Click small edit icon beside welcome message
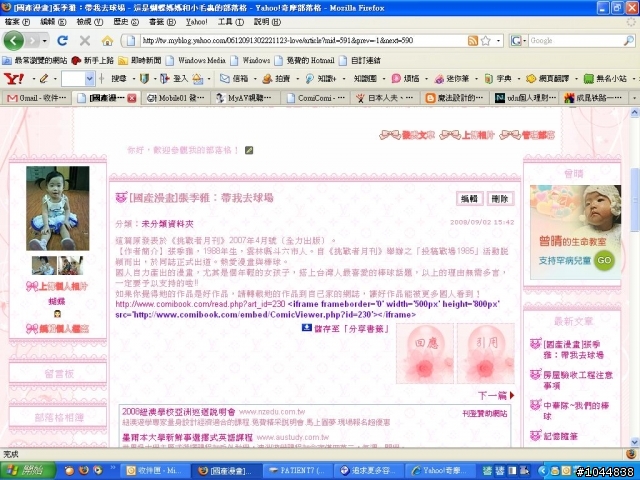Viewport: 640px width, 480px height. 249,150
